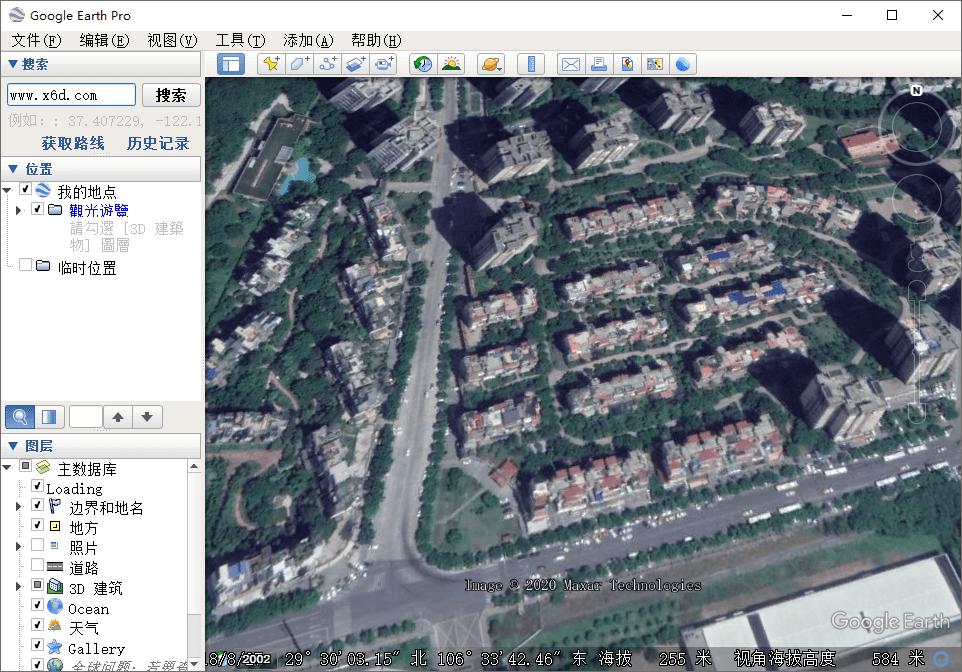Open the 视图(V) menu
962x672 pixels.
[x=172, y=40]
